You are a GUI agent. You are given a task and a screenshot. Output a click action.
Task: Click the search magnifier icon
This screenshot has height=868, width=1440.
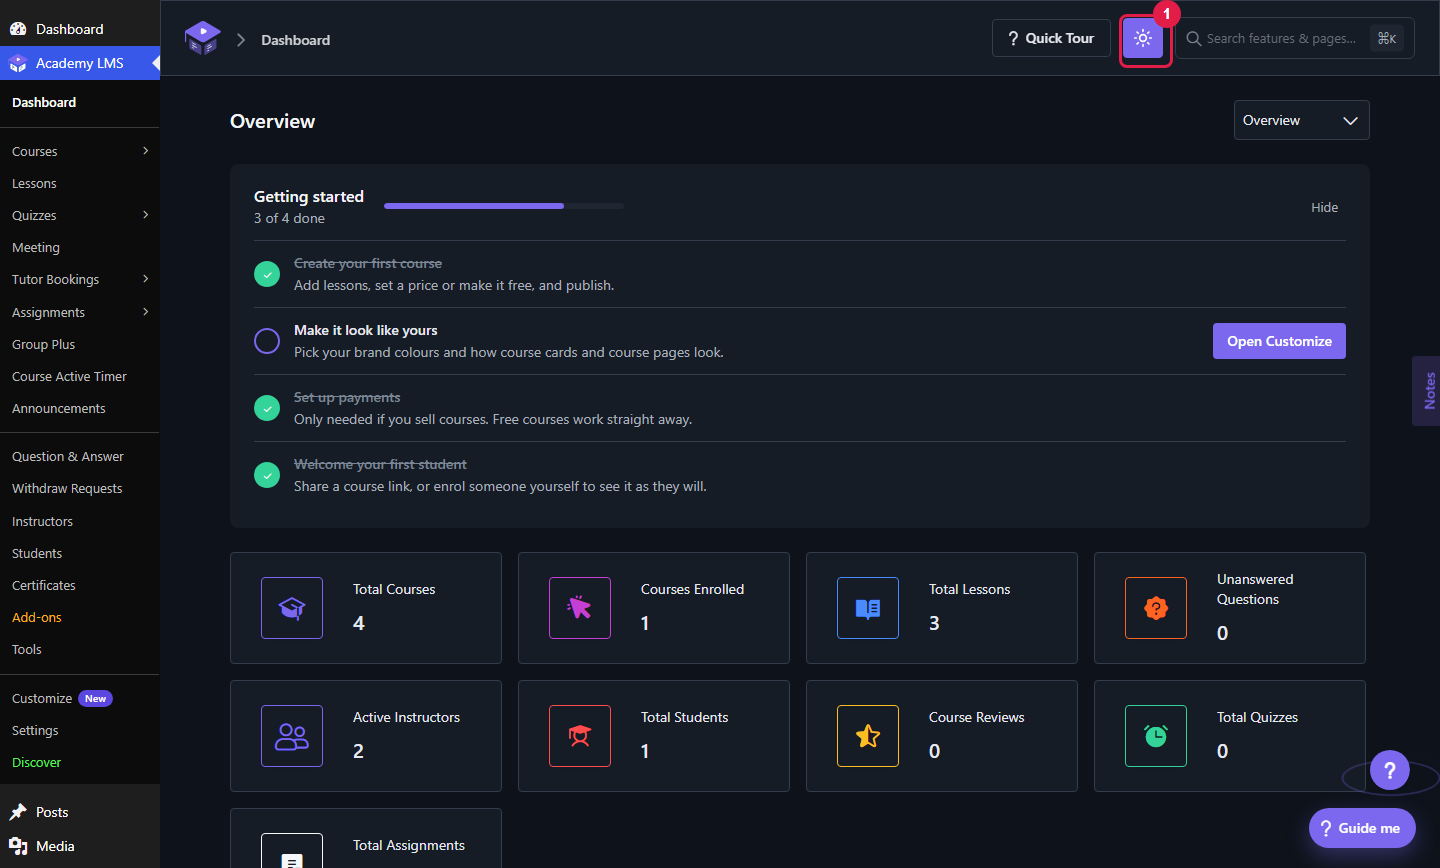tap(1193, 39)
